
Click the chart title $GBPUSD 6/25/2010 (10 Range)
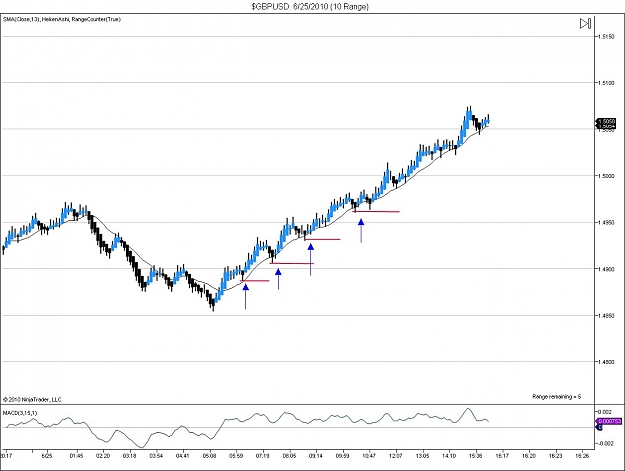pyautogui.click(x=310, y=6)
